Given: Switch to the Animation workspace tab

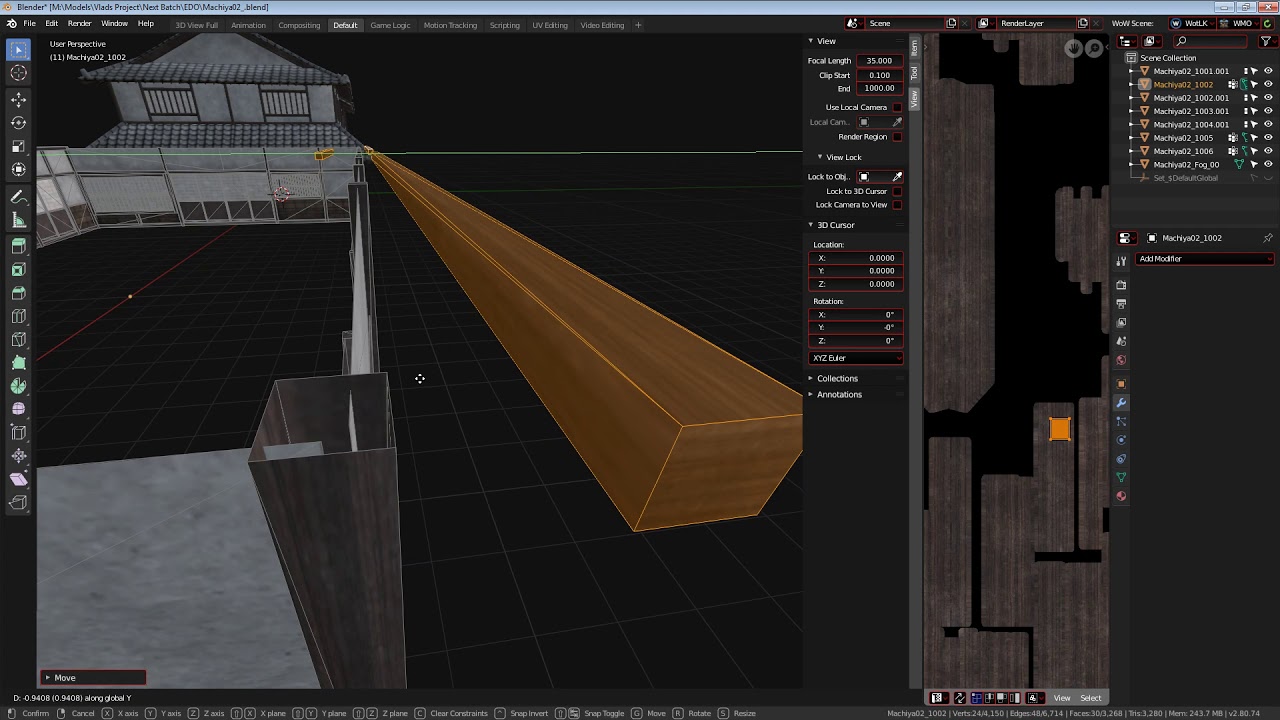Looking at the screenshot, I should (248, 25).
